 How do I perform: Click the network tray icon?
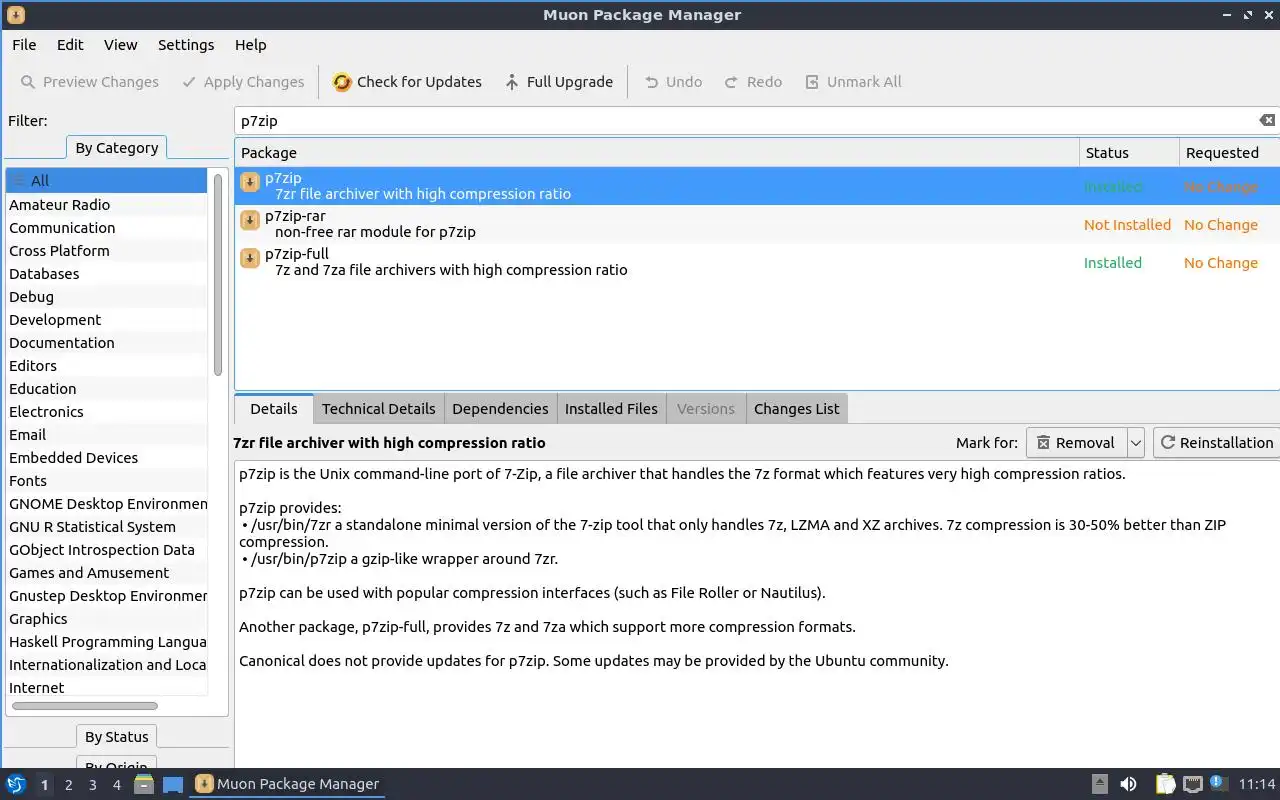(1192, 784)
